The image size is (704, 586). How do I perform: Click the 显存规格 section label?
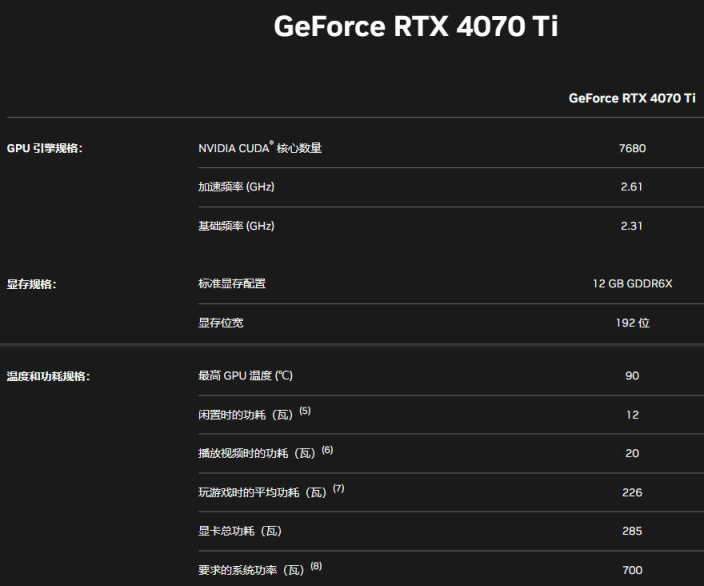[32, 284]
